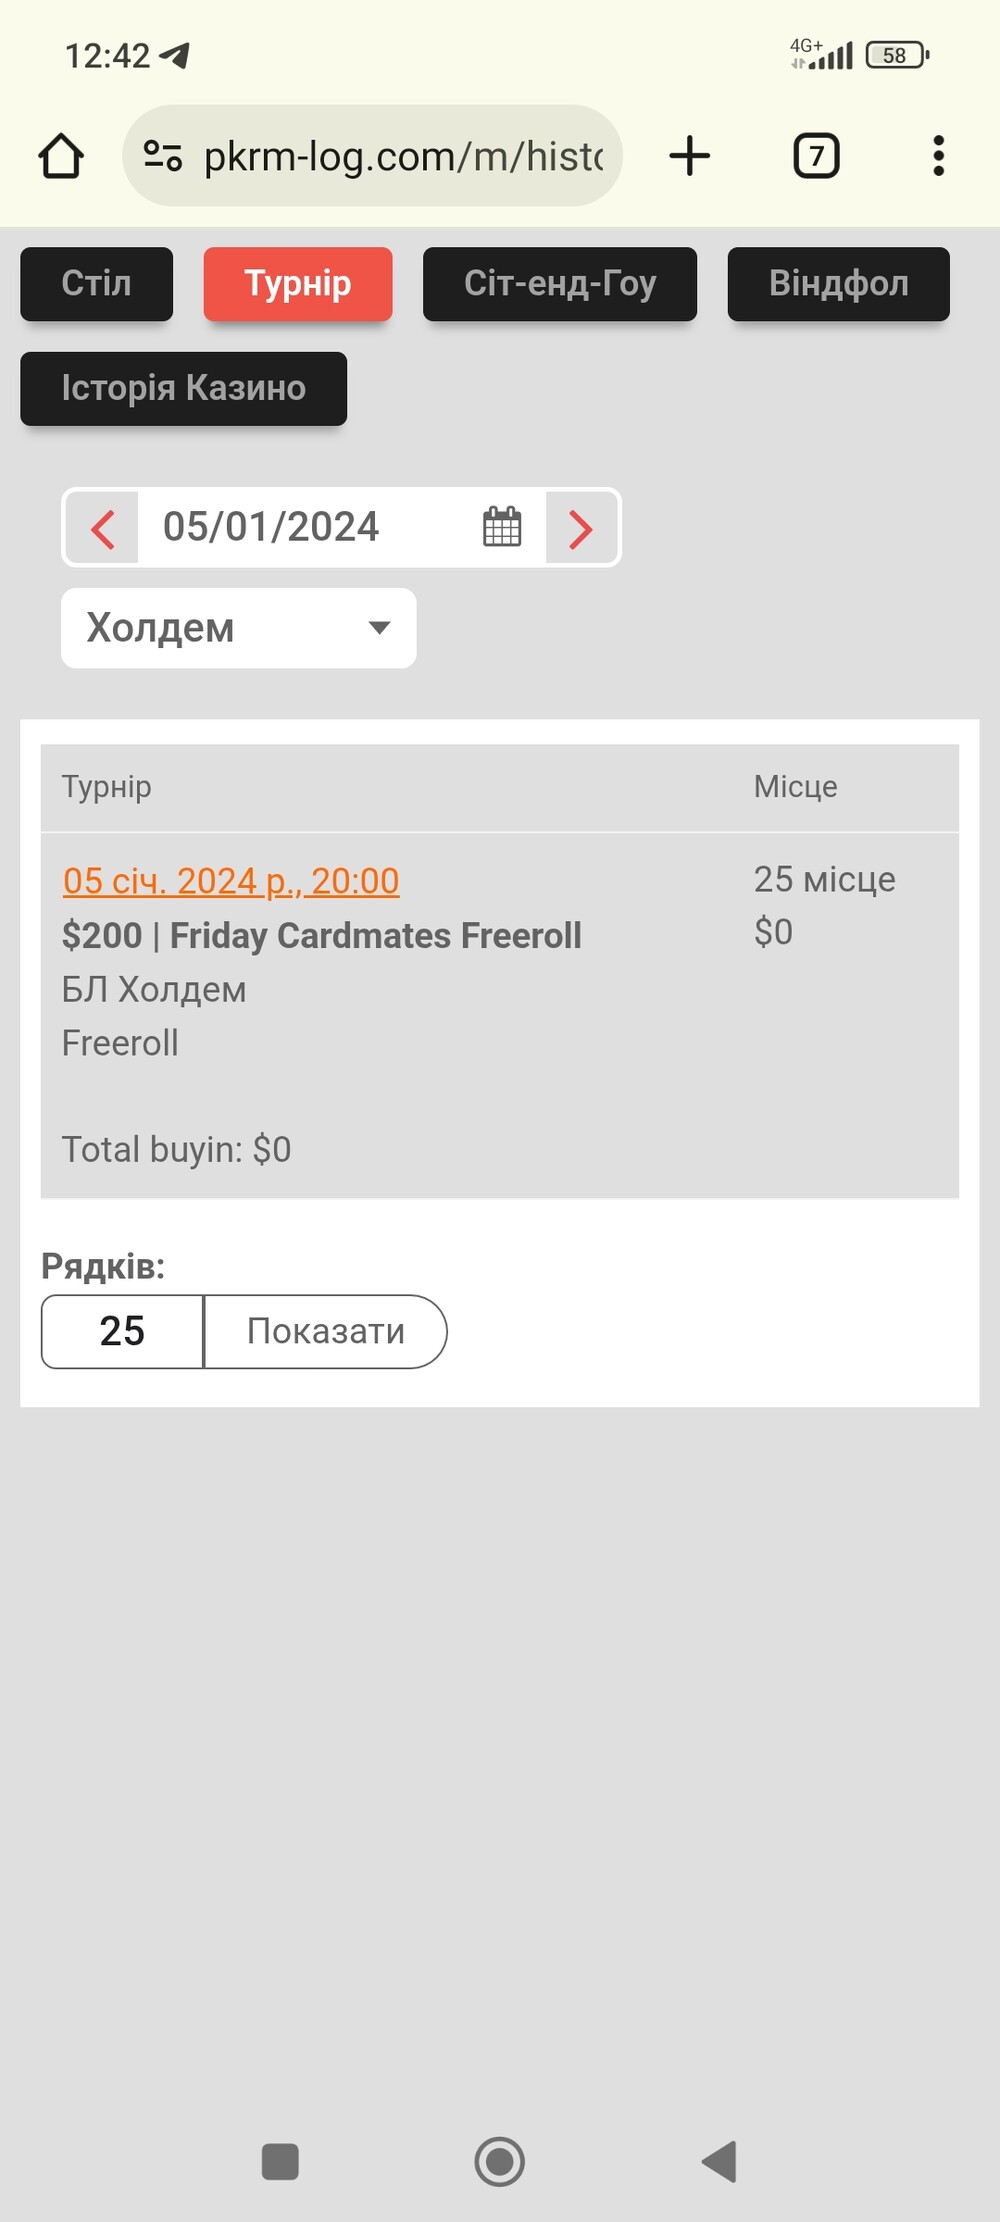This screenshot has height=2222, width=1000.
Task: Expand the Холдем game type dropdown
Action: point(239,628)
